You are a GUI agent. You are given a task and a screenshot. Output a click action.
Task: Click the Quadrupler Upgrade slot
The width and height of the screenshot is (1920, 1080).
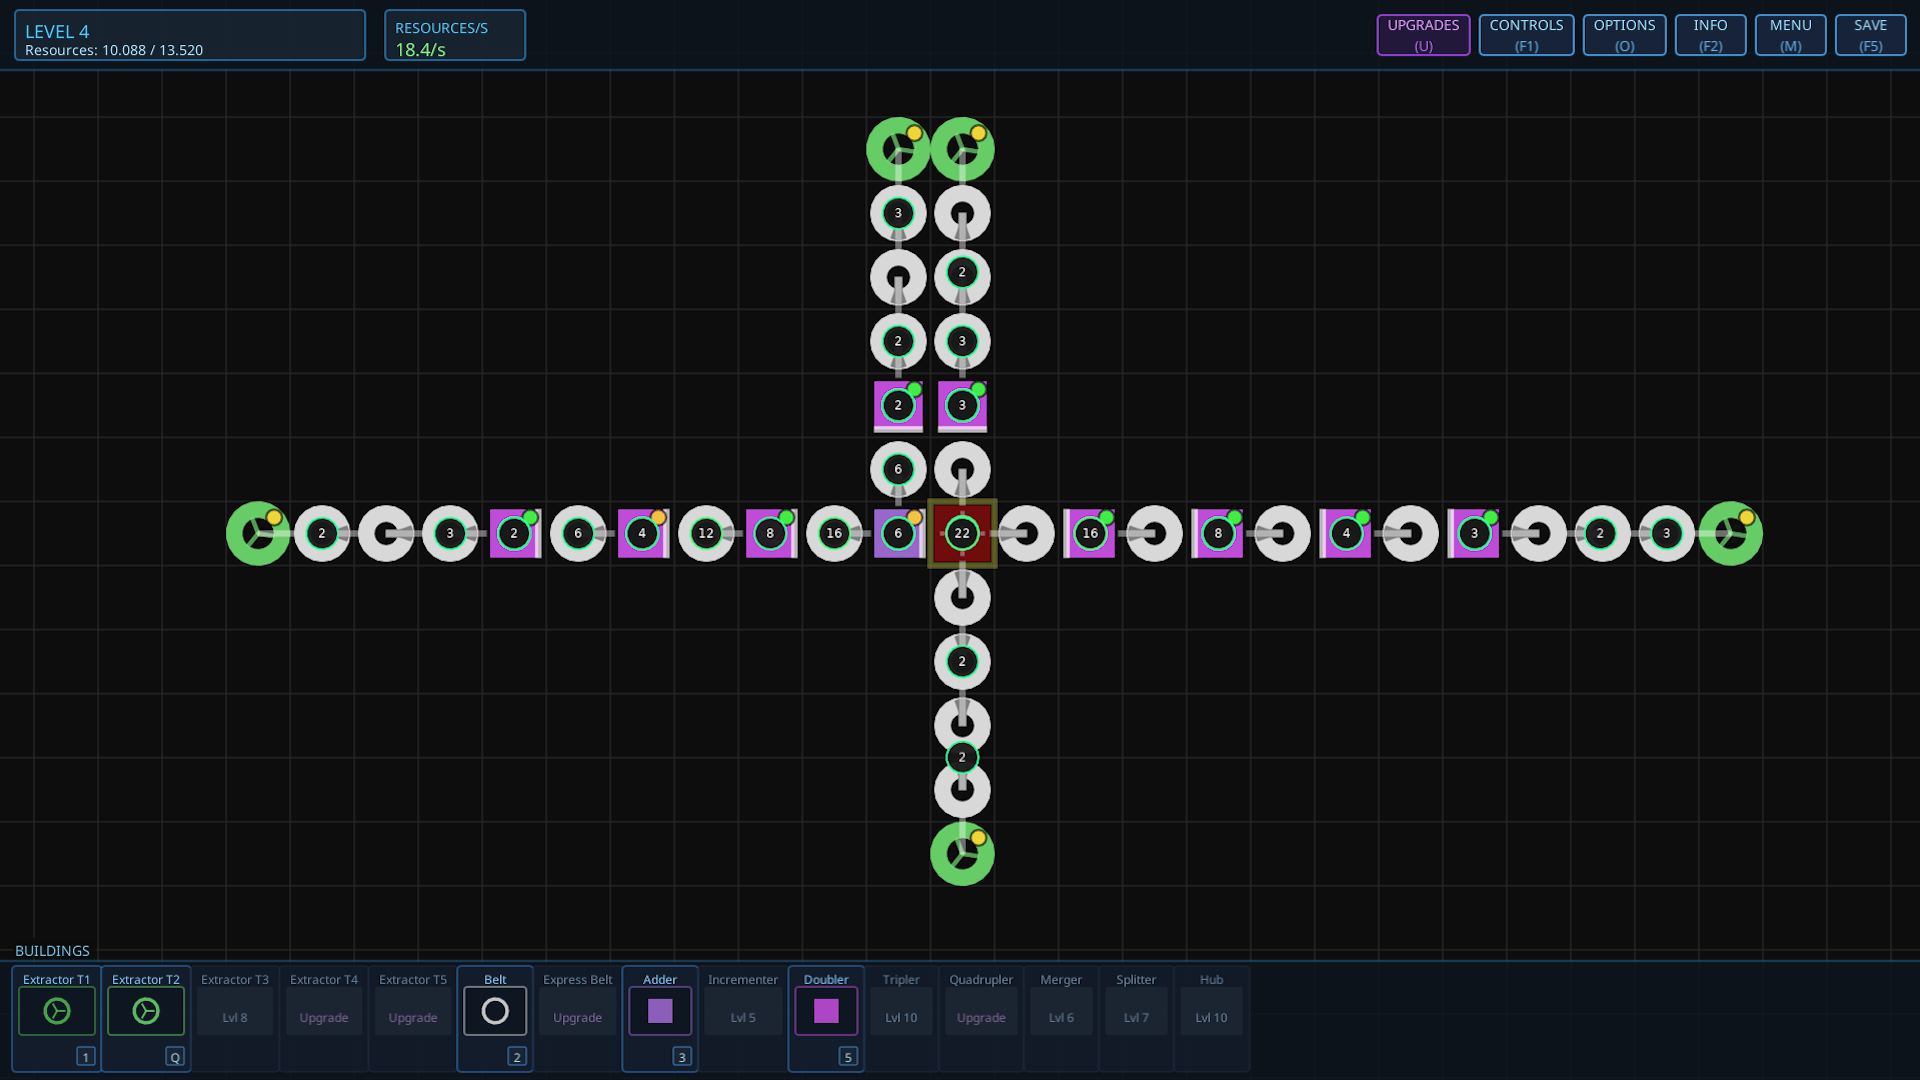click(981, 1017)
